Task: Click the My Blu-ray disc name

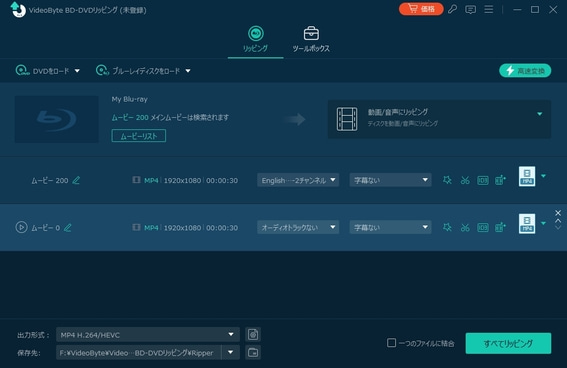Action: pos(129,99)
